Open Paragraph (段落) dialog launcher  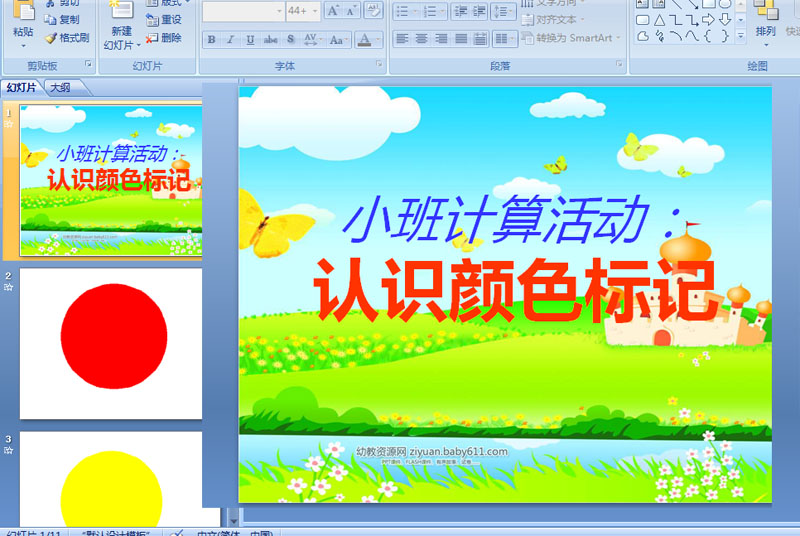click(x=619, y=64)
